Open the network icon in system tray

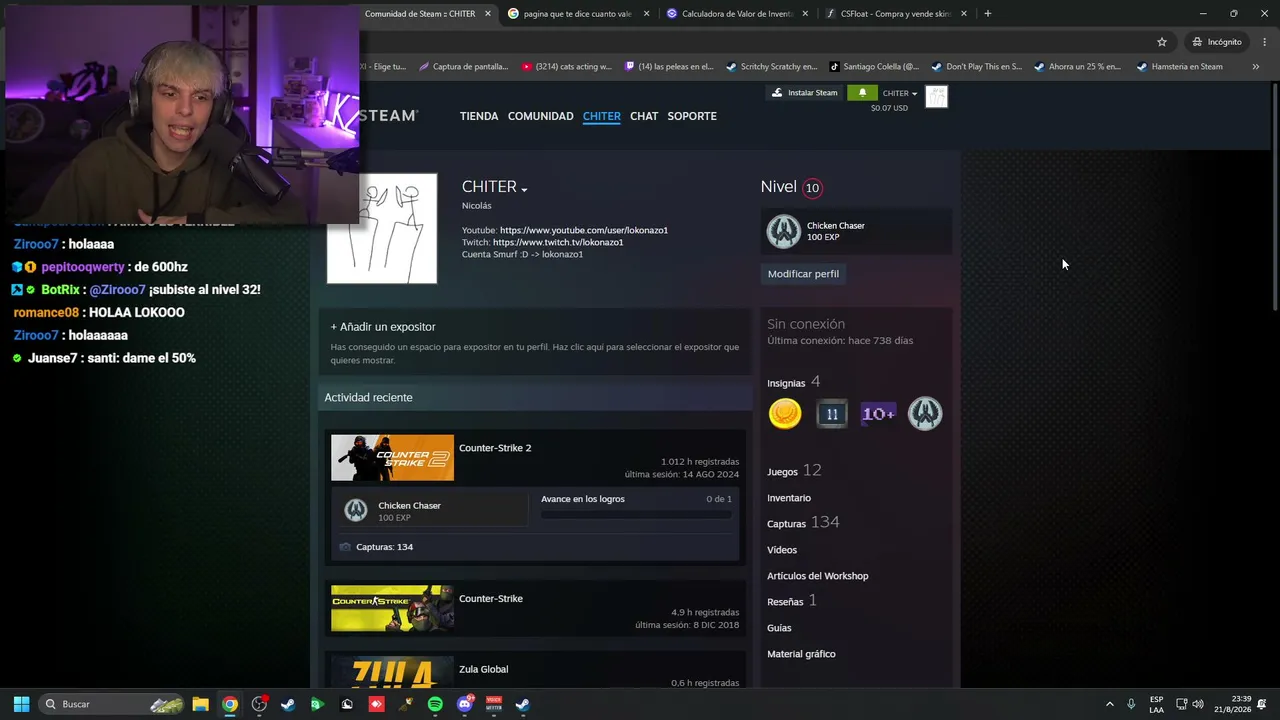1181,704
